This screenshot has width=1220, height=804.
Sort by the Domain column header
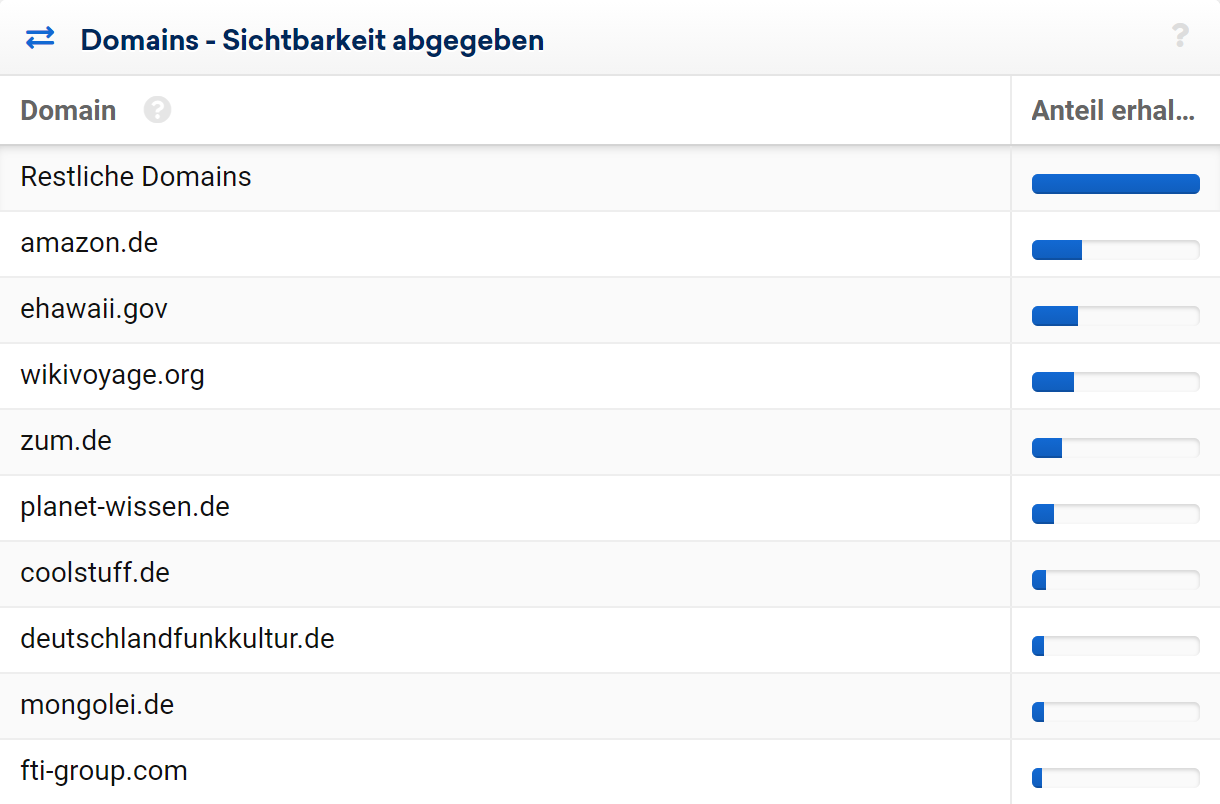[68, 110]
